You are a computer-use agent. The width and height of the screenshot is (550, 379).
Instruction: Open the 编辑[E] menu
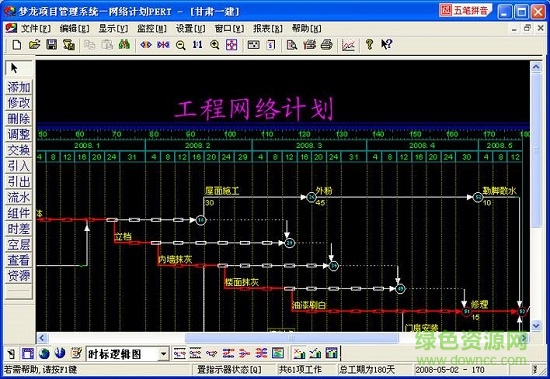(74, 28)
